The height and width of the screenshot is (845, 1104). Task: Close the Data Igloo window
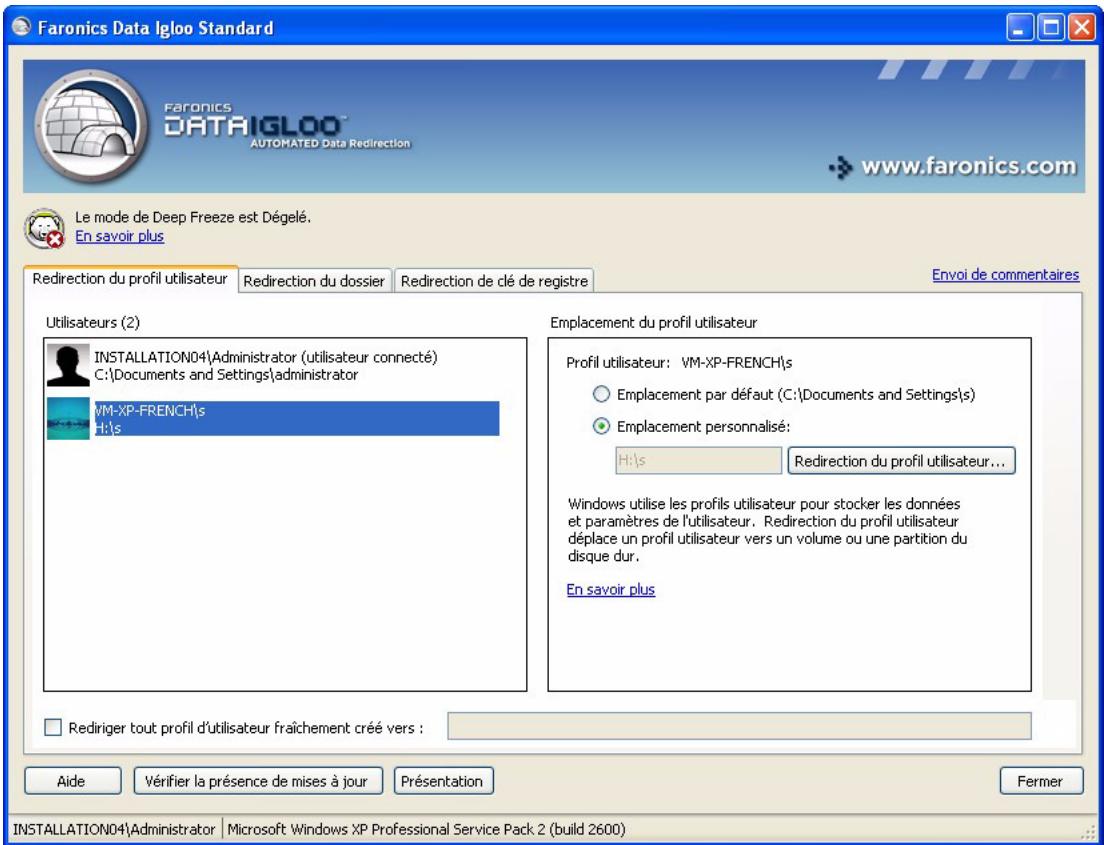pyautogui.click(x=1081, y=28)
